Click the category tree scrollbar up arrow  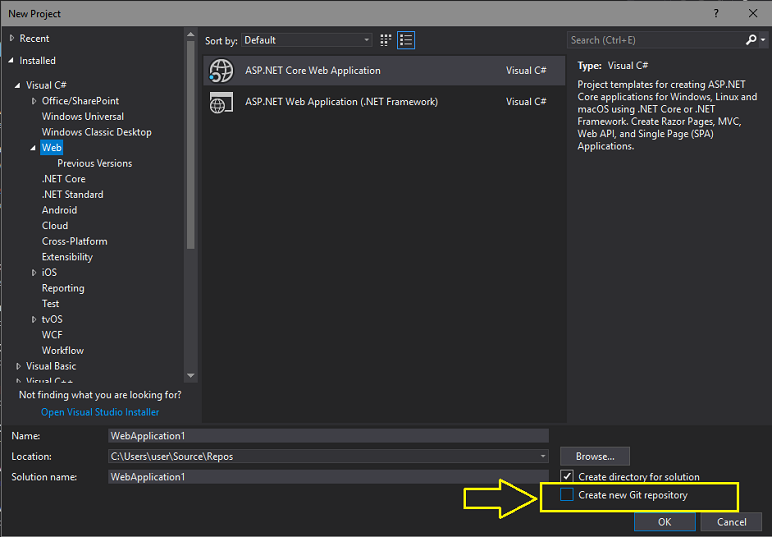coord(191,34)
